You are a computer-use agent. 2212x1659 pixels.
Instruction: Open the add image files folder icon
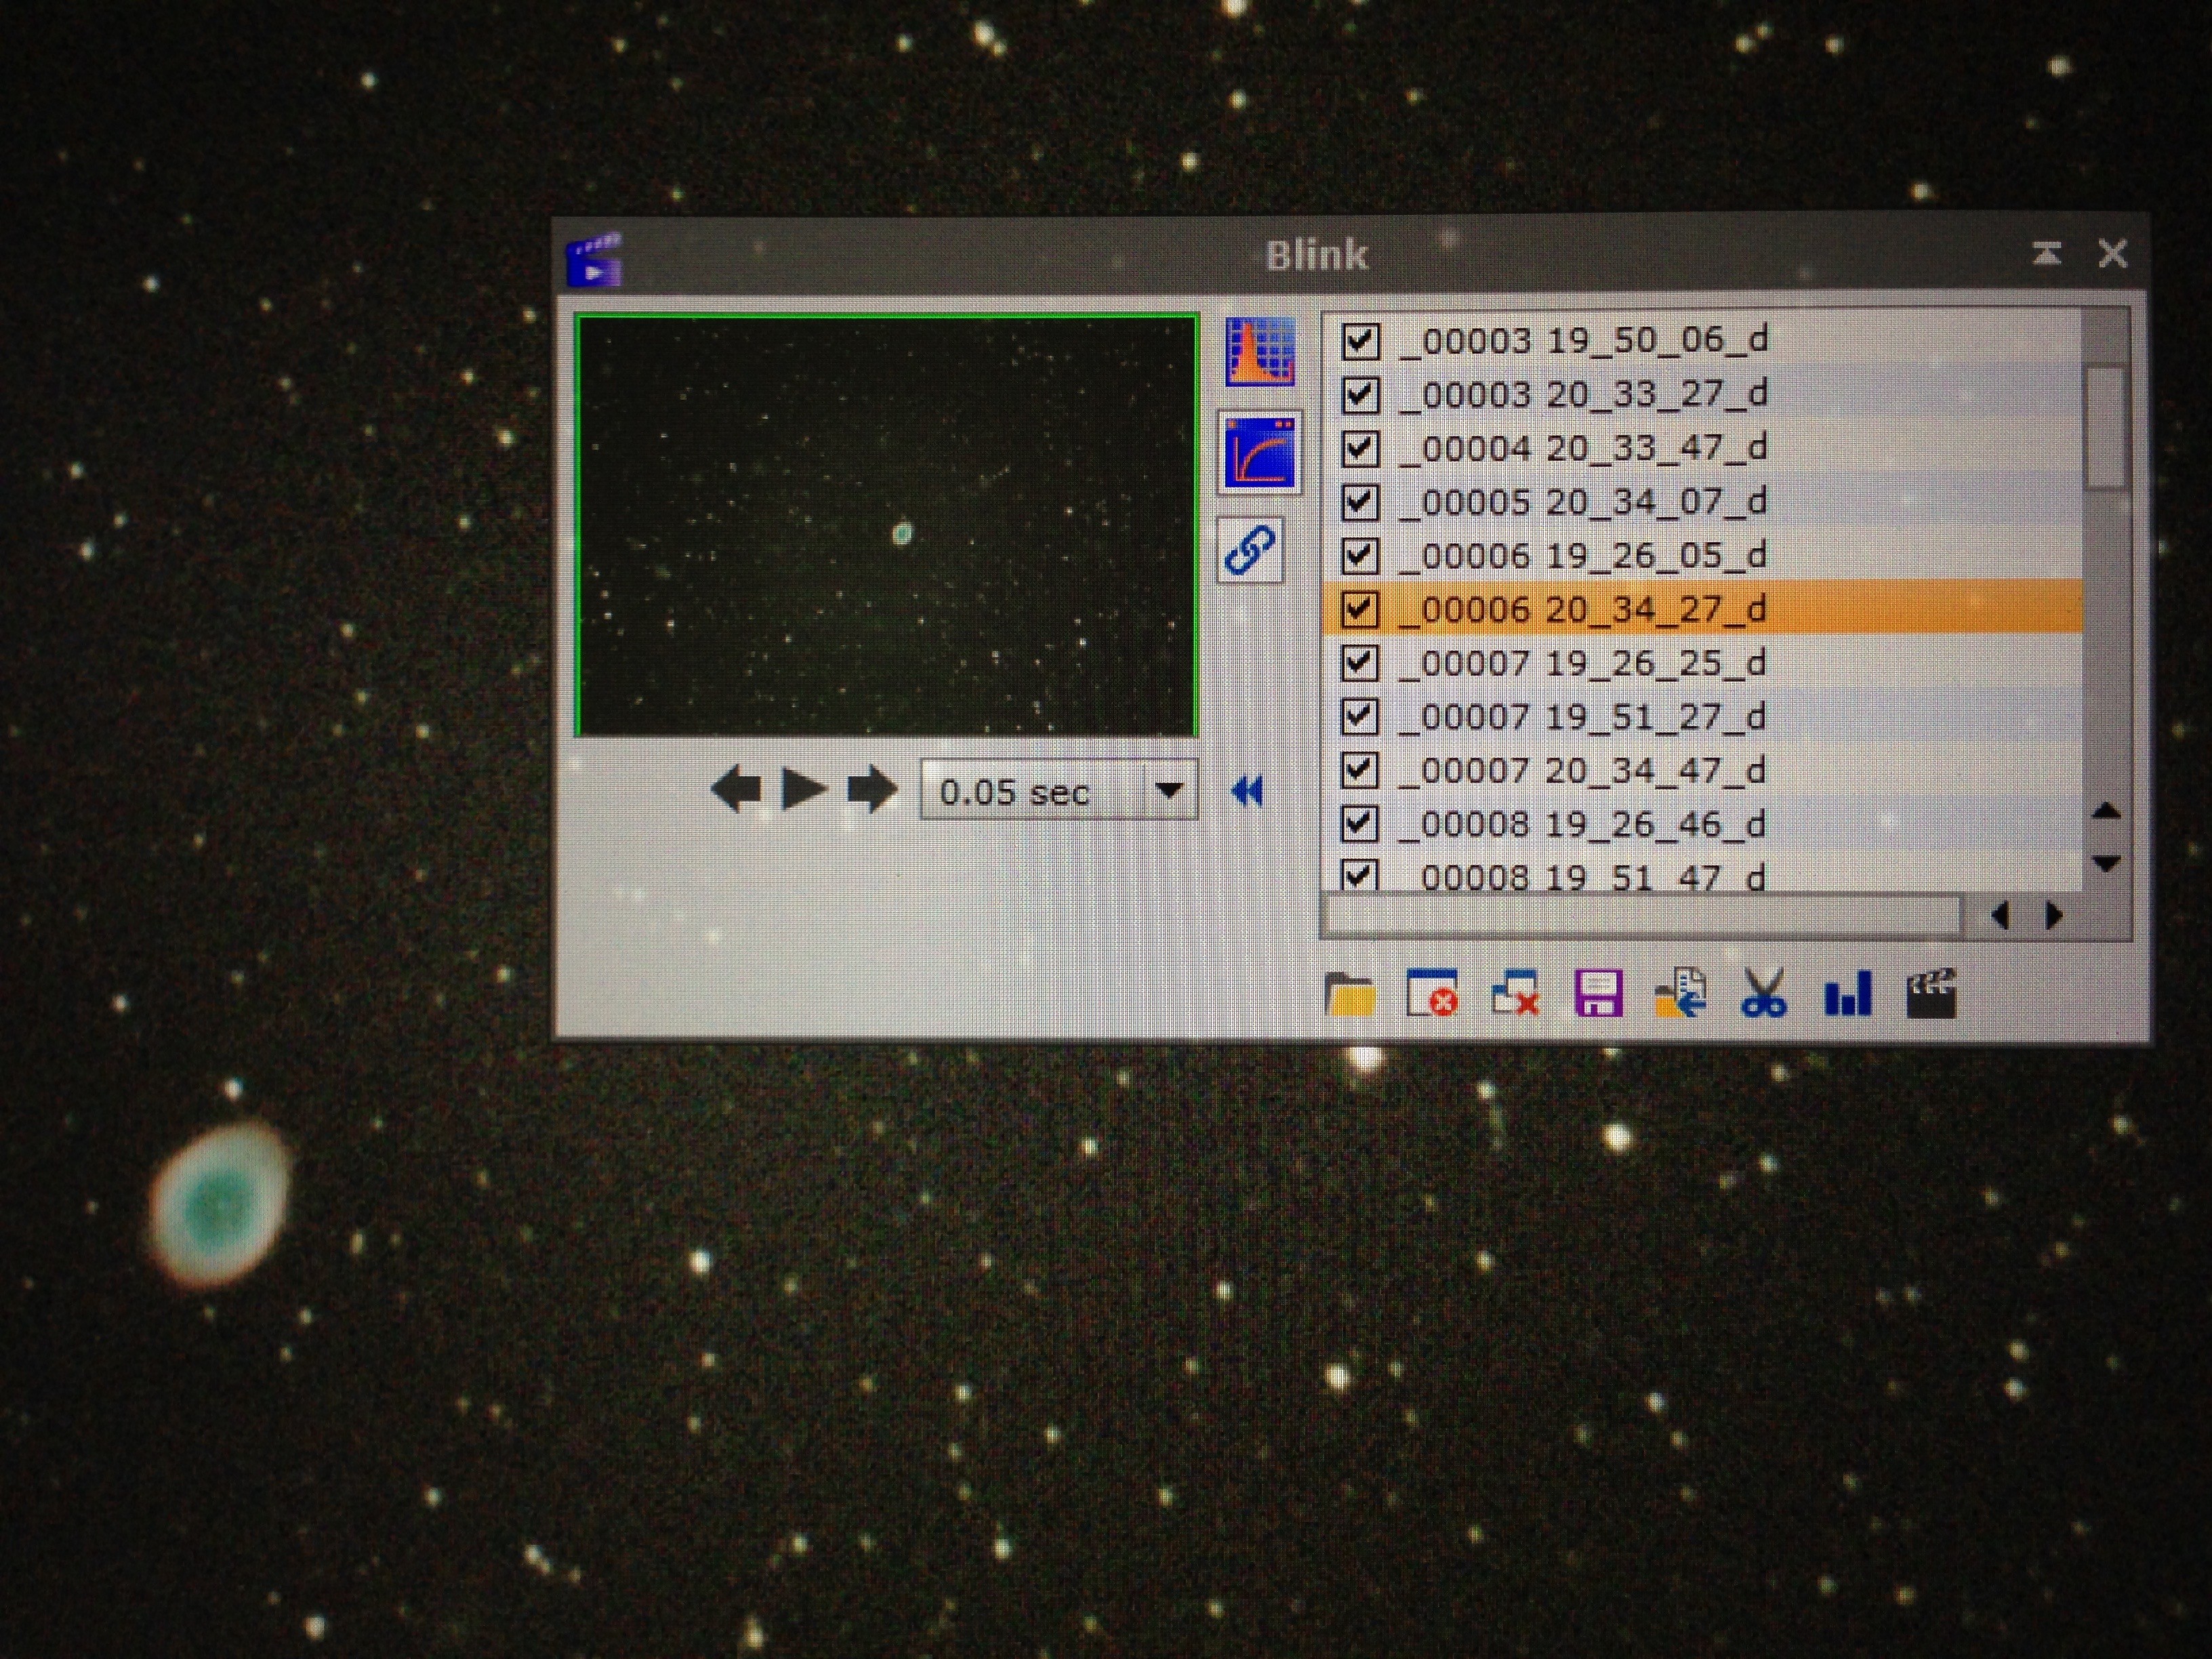point(1349,994)
